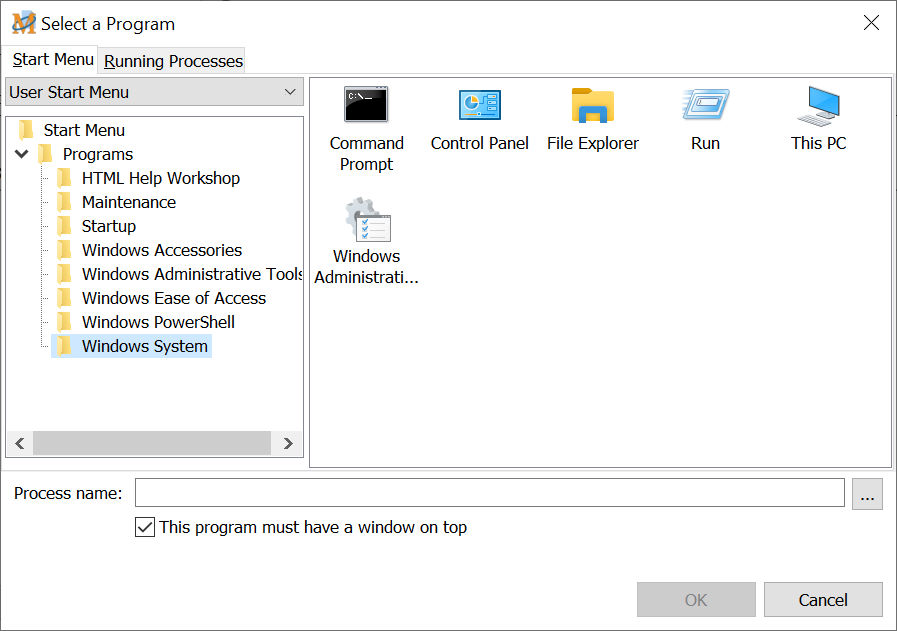Image resolution: width=897 pixels, height=631 pixels.
Task: Open the Windows PowerShell folder
Action: point(158,322)
